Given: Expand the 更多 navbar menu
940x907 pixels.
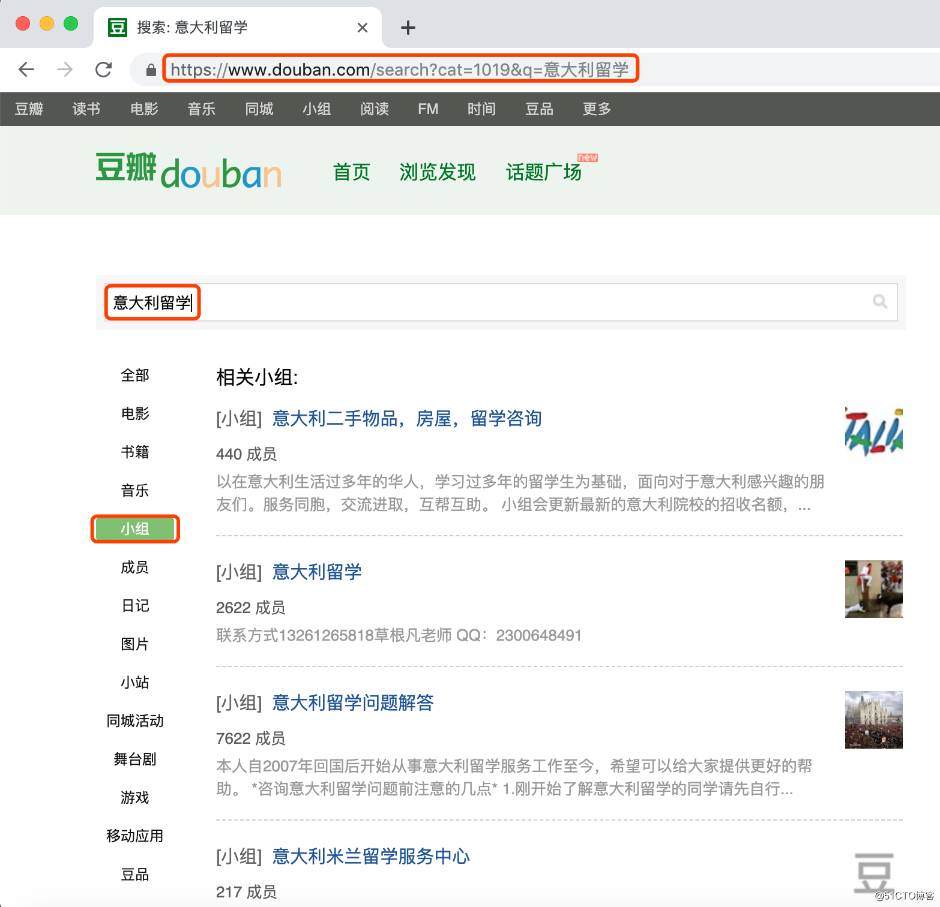Looking at the screenshot, I should tap(596, 109).
